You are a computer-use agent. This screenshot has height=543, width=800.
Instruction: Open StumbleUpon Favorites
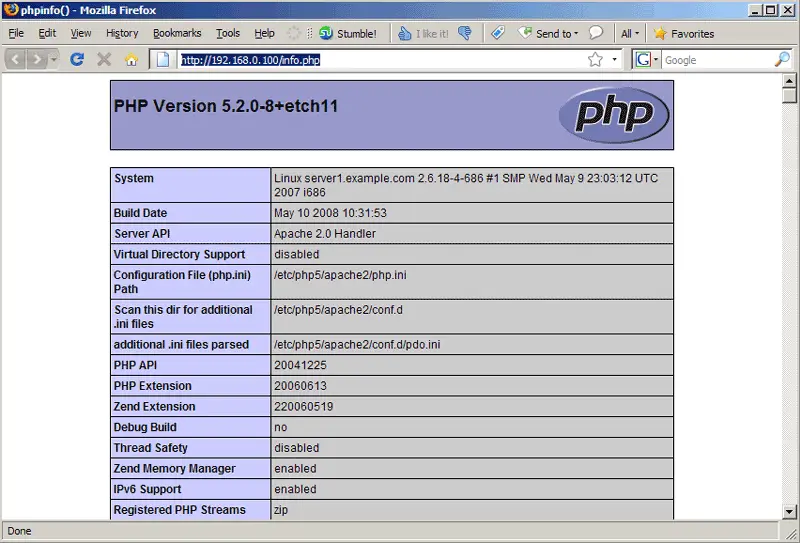[684, 34]
